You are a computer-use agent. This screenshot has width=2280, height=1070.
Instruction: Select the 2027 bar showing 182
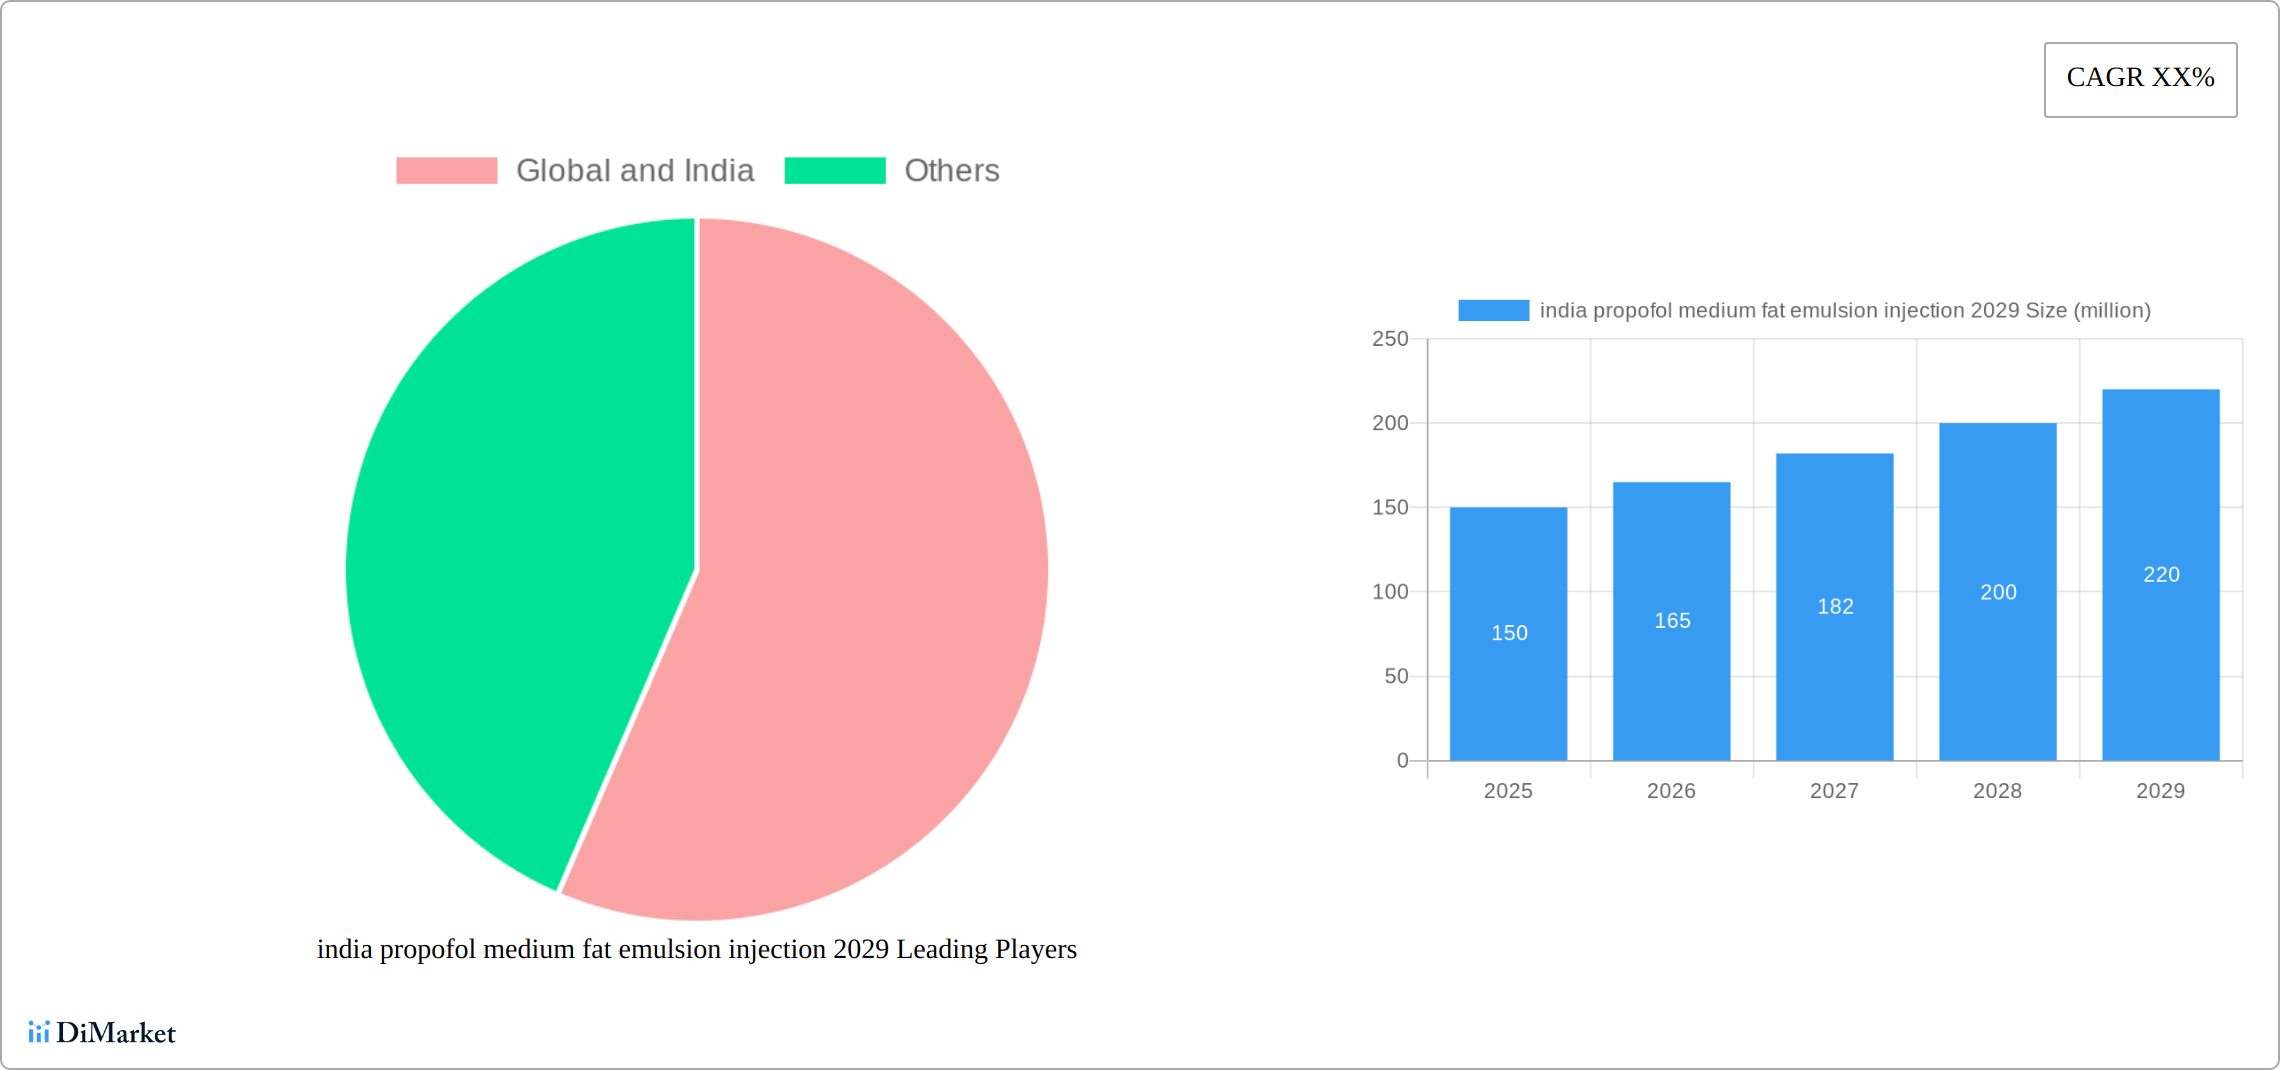point(1834,607)
